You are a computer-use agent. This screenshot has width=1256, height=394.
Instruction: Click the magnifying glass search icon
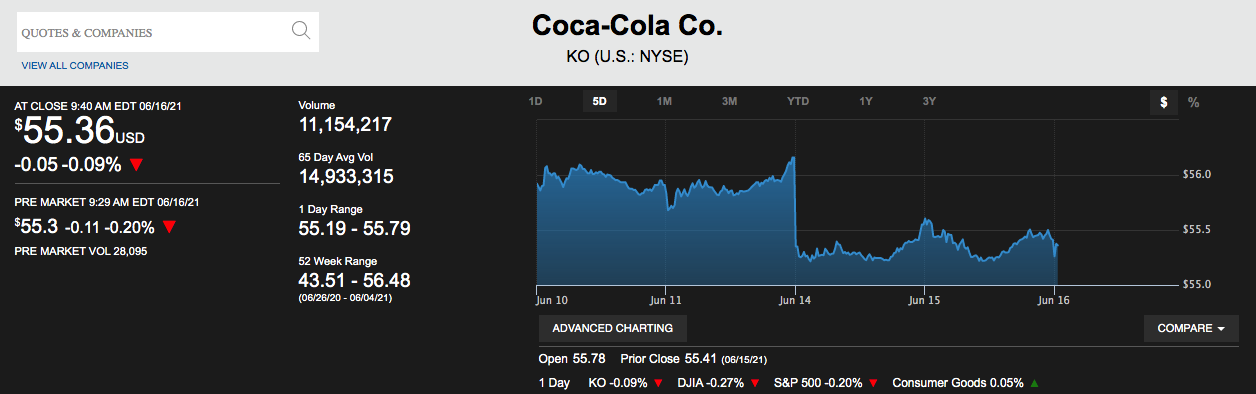click(x=301, y=30)
